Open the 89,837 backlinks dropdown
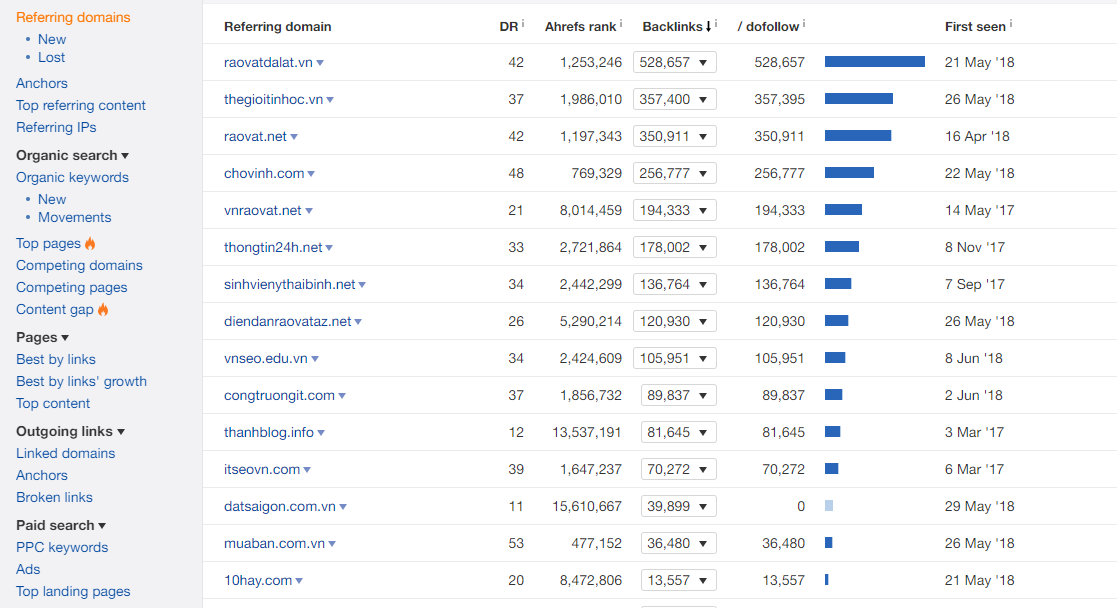Viewport: 1117px width, 608px height. (x=678, y=396)
